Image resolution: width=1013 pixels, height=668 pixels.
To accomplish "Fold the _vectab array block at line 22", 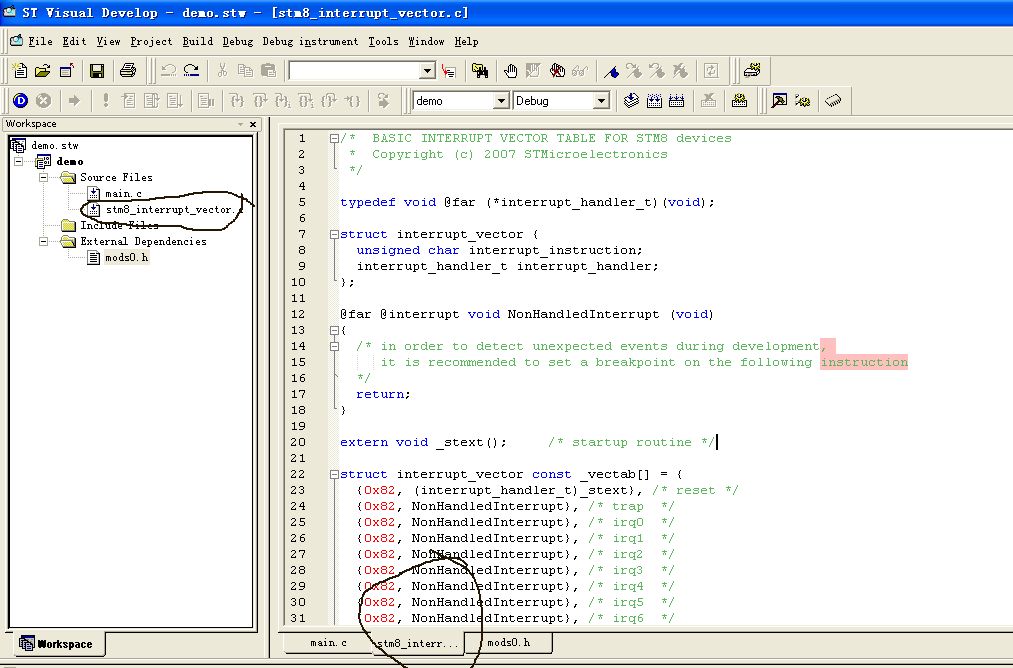I will 334,474.
